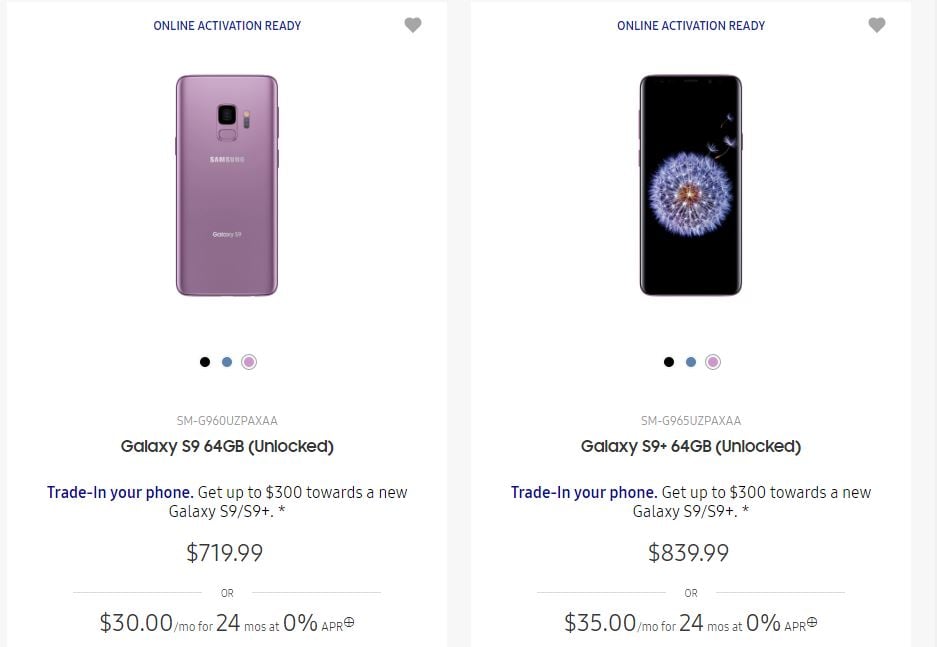Click model number SM-G965UZPAXAA
The image size is (937, 647).
[x=691, y=421]
